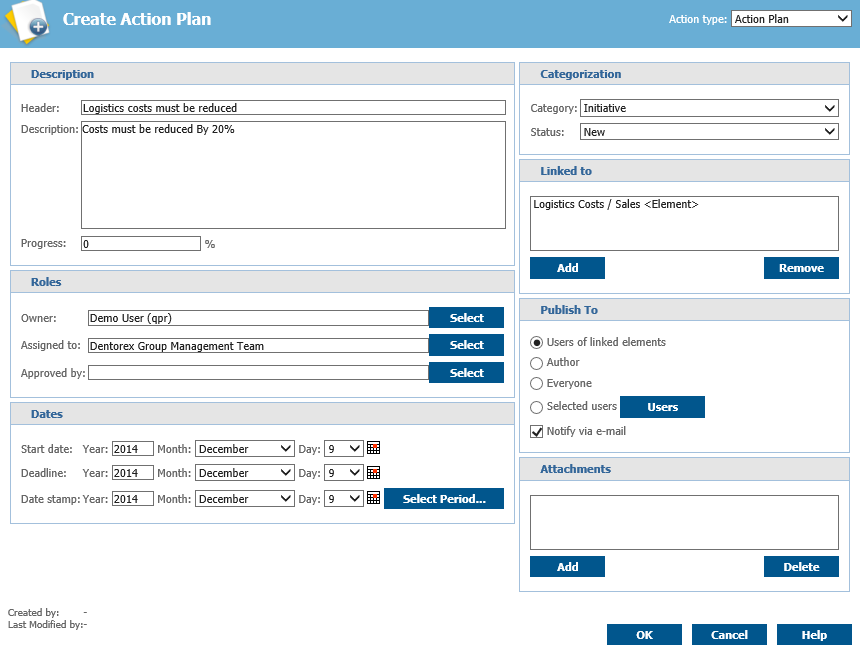Select the Selected users radio button
Screen dimensions: 860x657
click(x=538, y=407)
